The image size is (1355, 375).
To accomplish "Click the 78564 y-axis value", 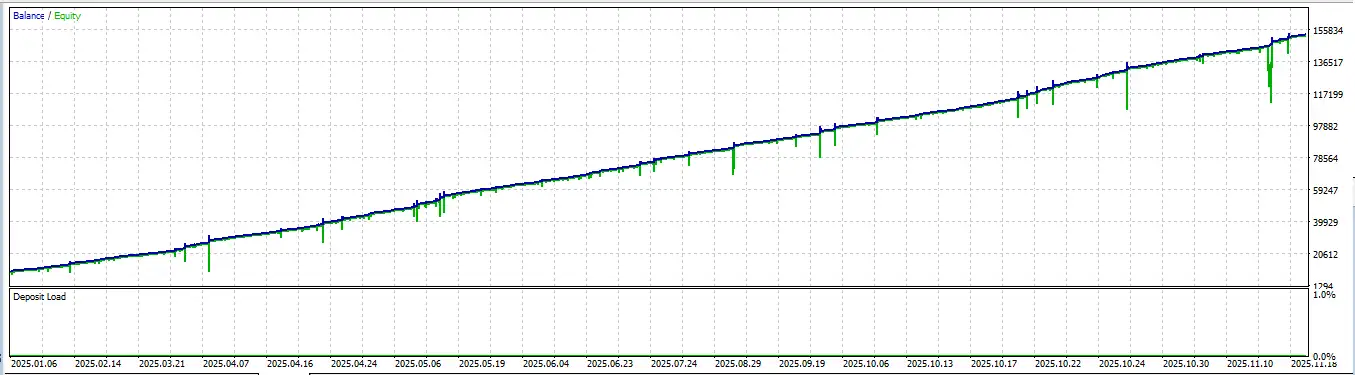I will click(1326, 159).
